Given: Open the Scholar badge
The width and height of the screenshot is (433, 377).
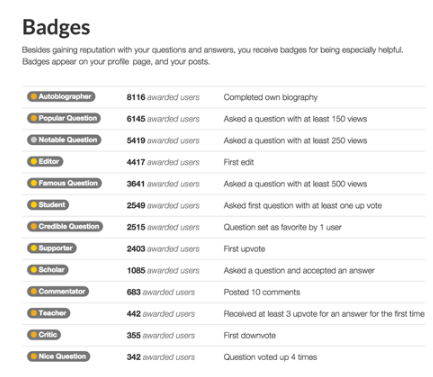Looking at the screenshot, I should [x=48, y=270].
